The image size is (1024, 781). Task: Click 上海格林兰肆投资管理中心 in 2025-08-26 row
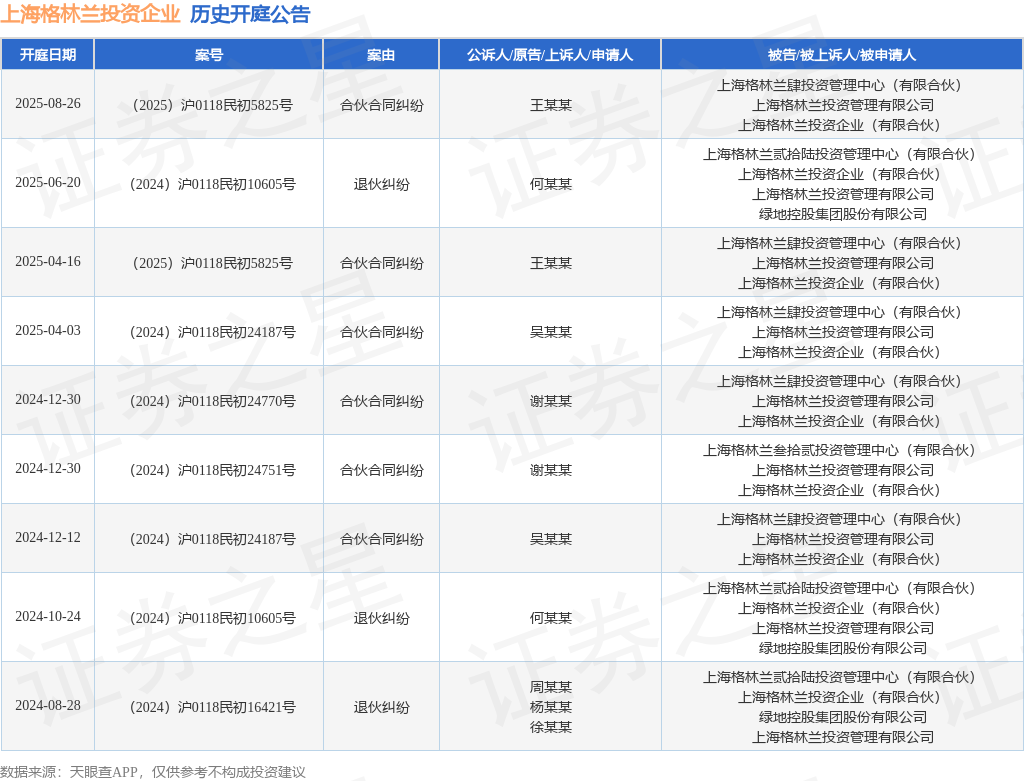839,85
